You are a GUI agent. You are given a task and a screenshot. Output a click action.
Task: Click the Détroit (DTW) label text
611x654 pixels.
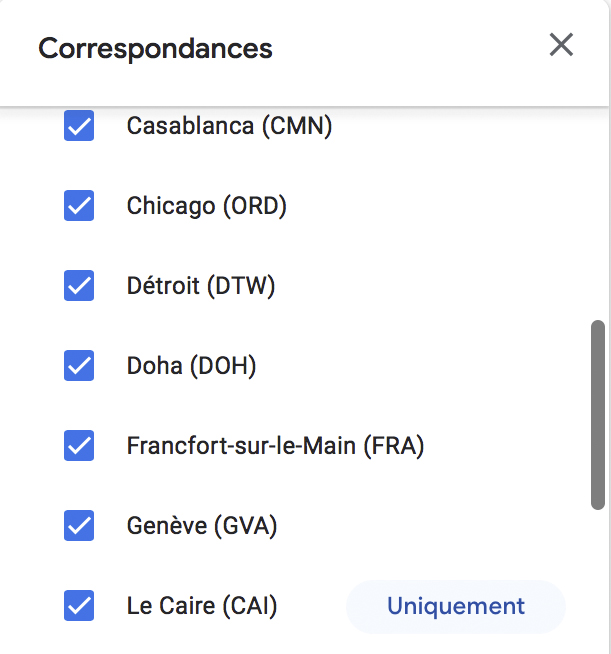click(200, 286)
